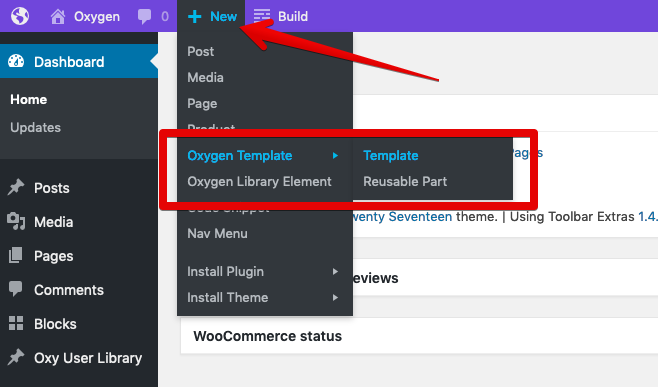Viewport: 658px width, 387px height.
Task: Click the Pages sidebar icon
Action: point(16,255)
